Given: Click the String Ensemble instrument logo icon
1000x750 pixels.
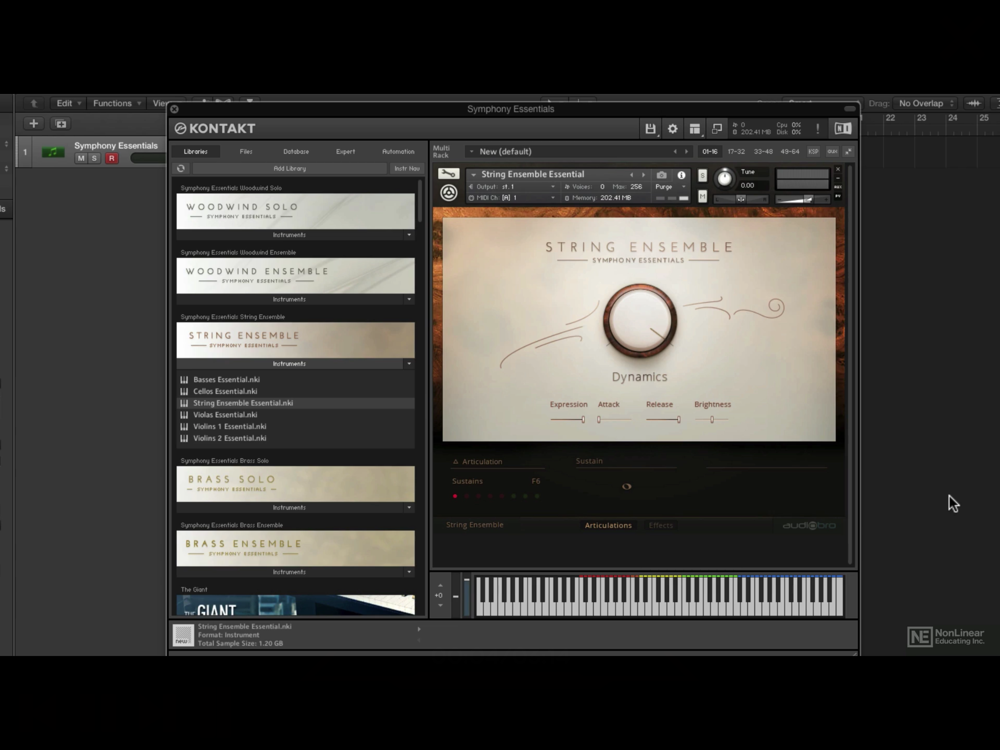Looking at the screenshot, I should point(448,193).
